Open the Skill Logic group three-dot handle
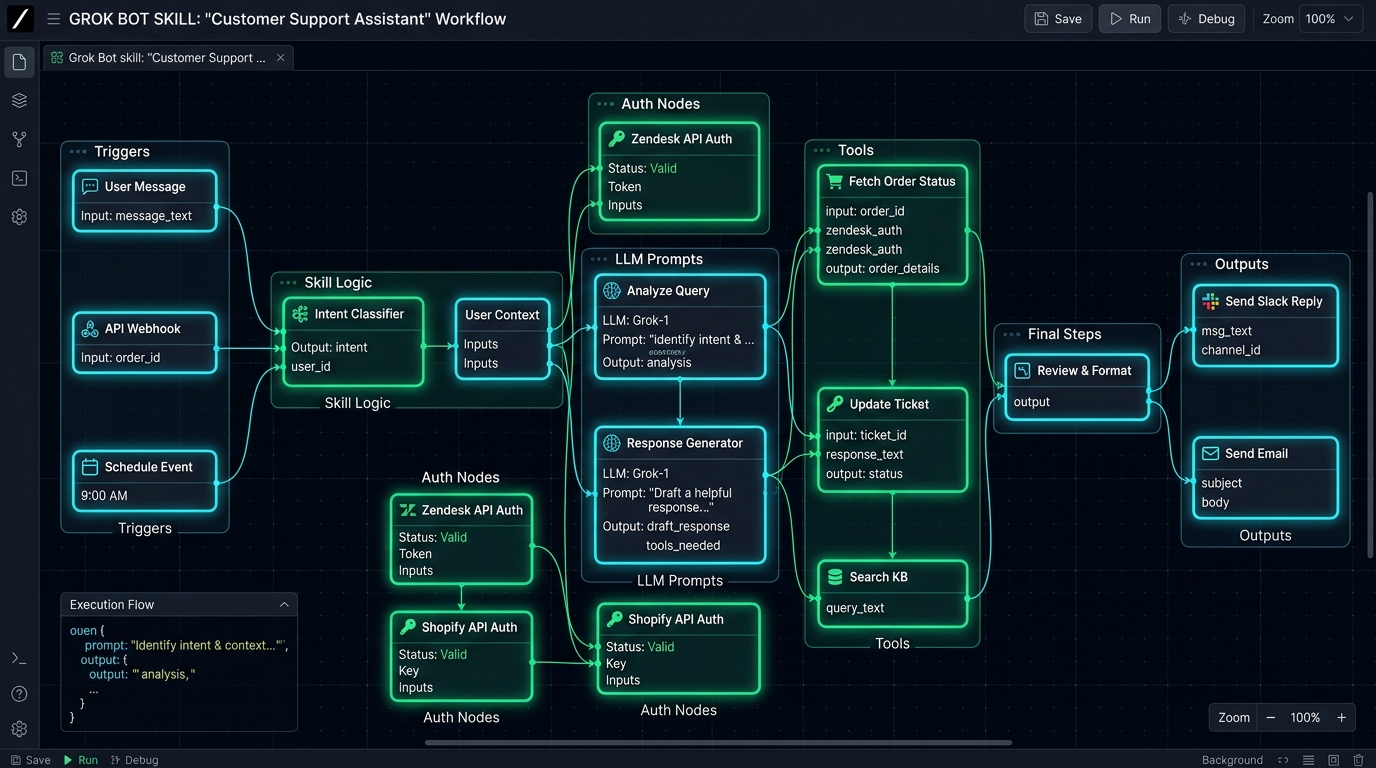 point(288,283)
